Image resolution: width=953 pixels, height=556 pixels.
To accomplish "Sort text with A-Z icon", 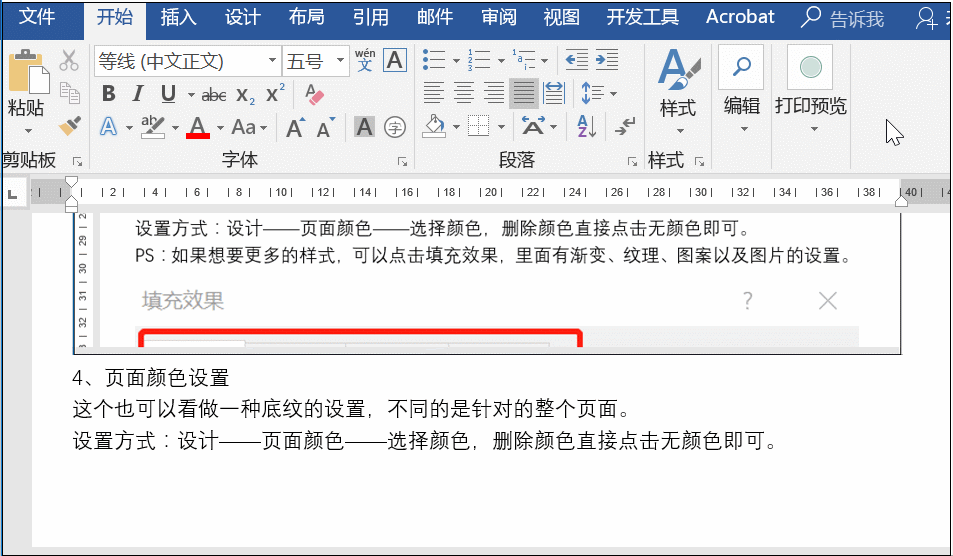I will pos(587,127).
